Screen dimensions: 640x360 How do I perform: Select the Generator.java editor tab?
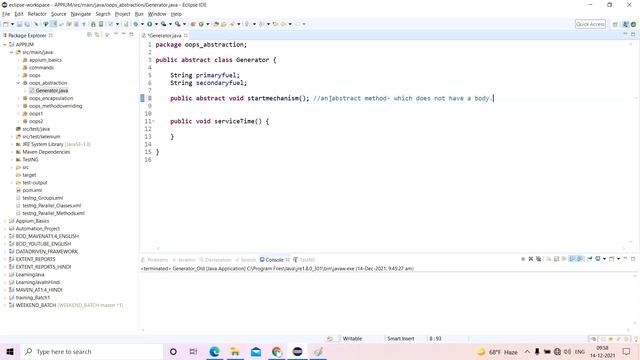coord(164,36)
